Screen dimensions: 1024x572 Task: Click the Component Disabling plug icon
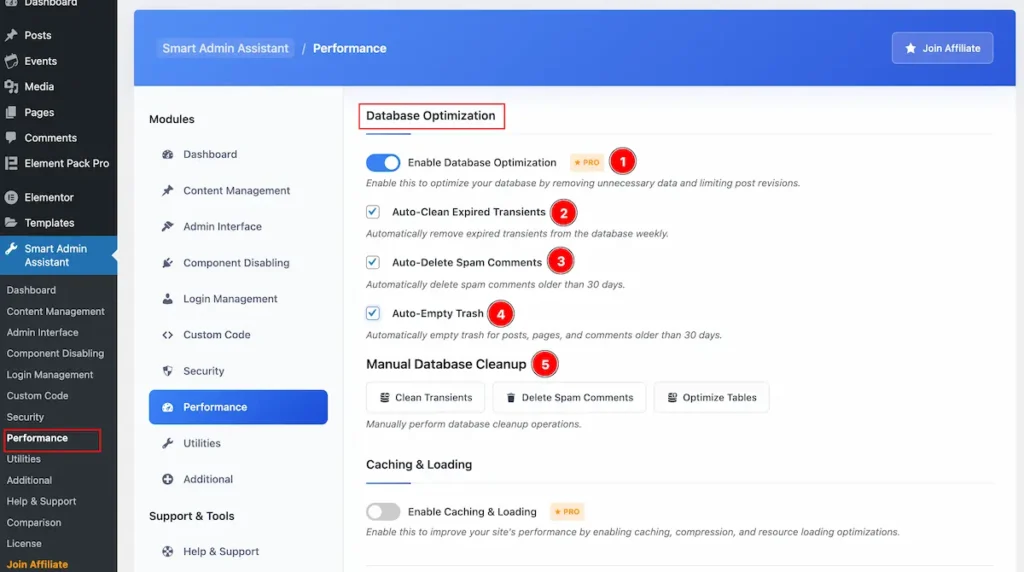coord(168,263)
